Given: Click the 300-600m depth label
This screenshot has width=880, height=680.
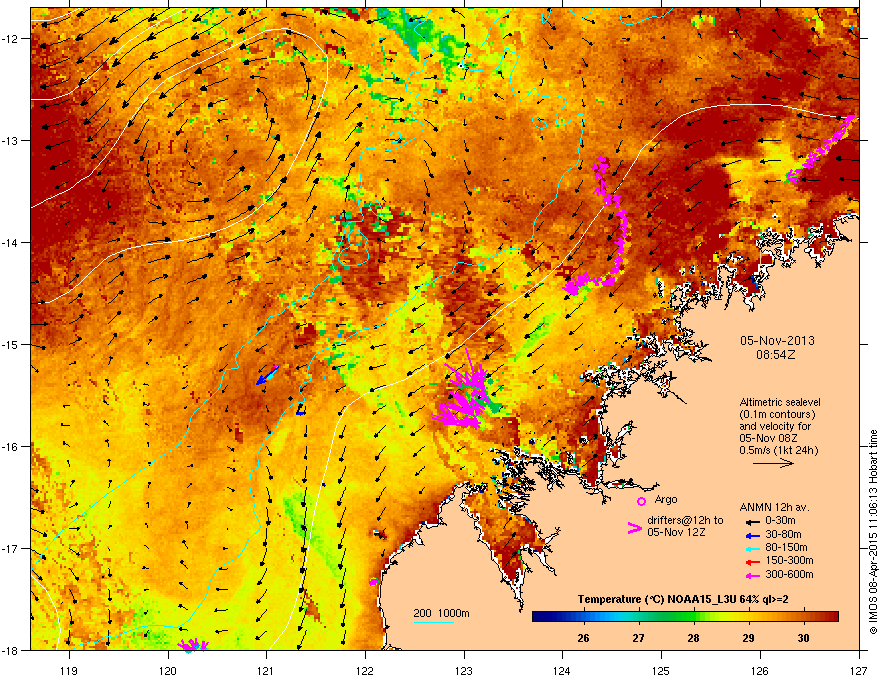Looking at the screenshot, I should [x=789, y=574].
